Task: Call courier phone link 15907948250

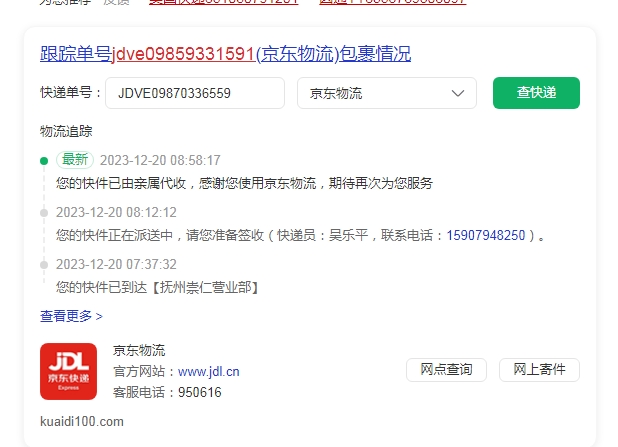Action: (486, 235)
